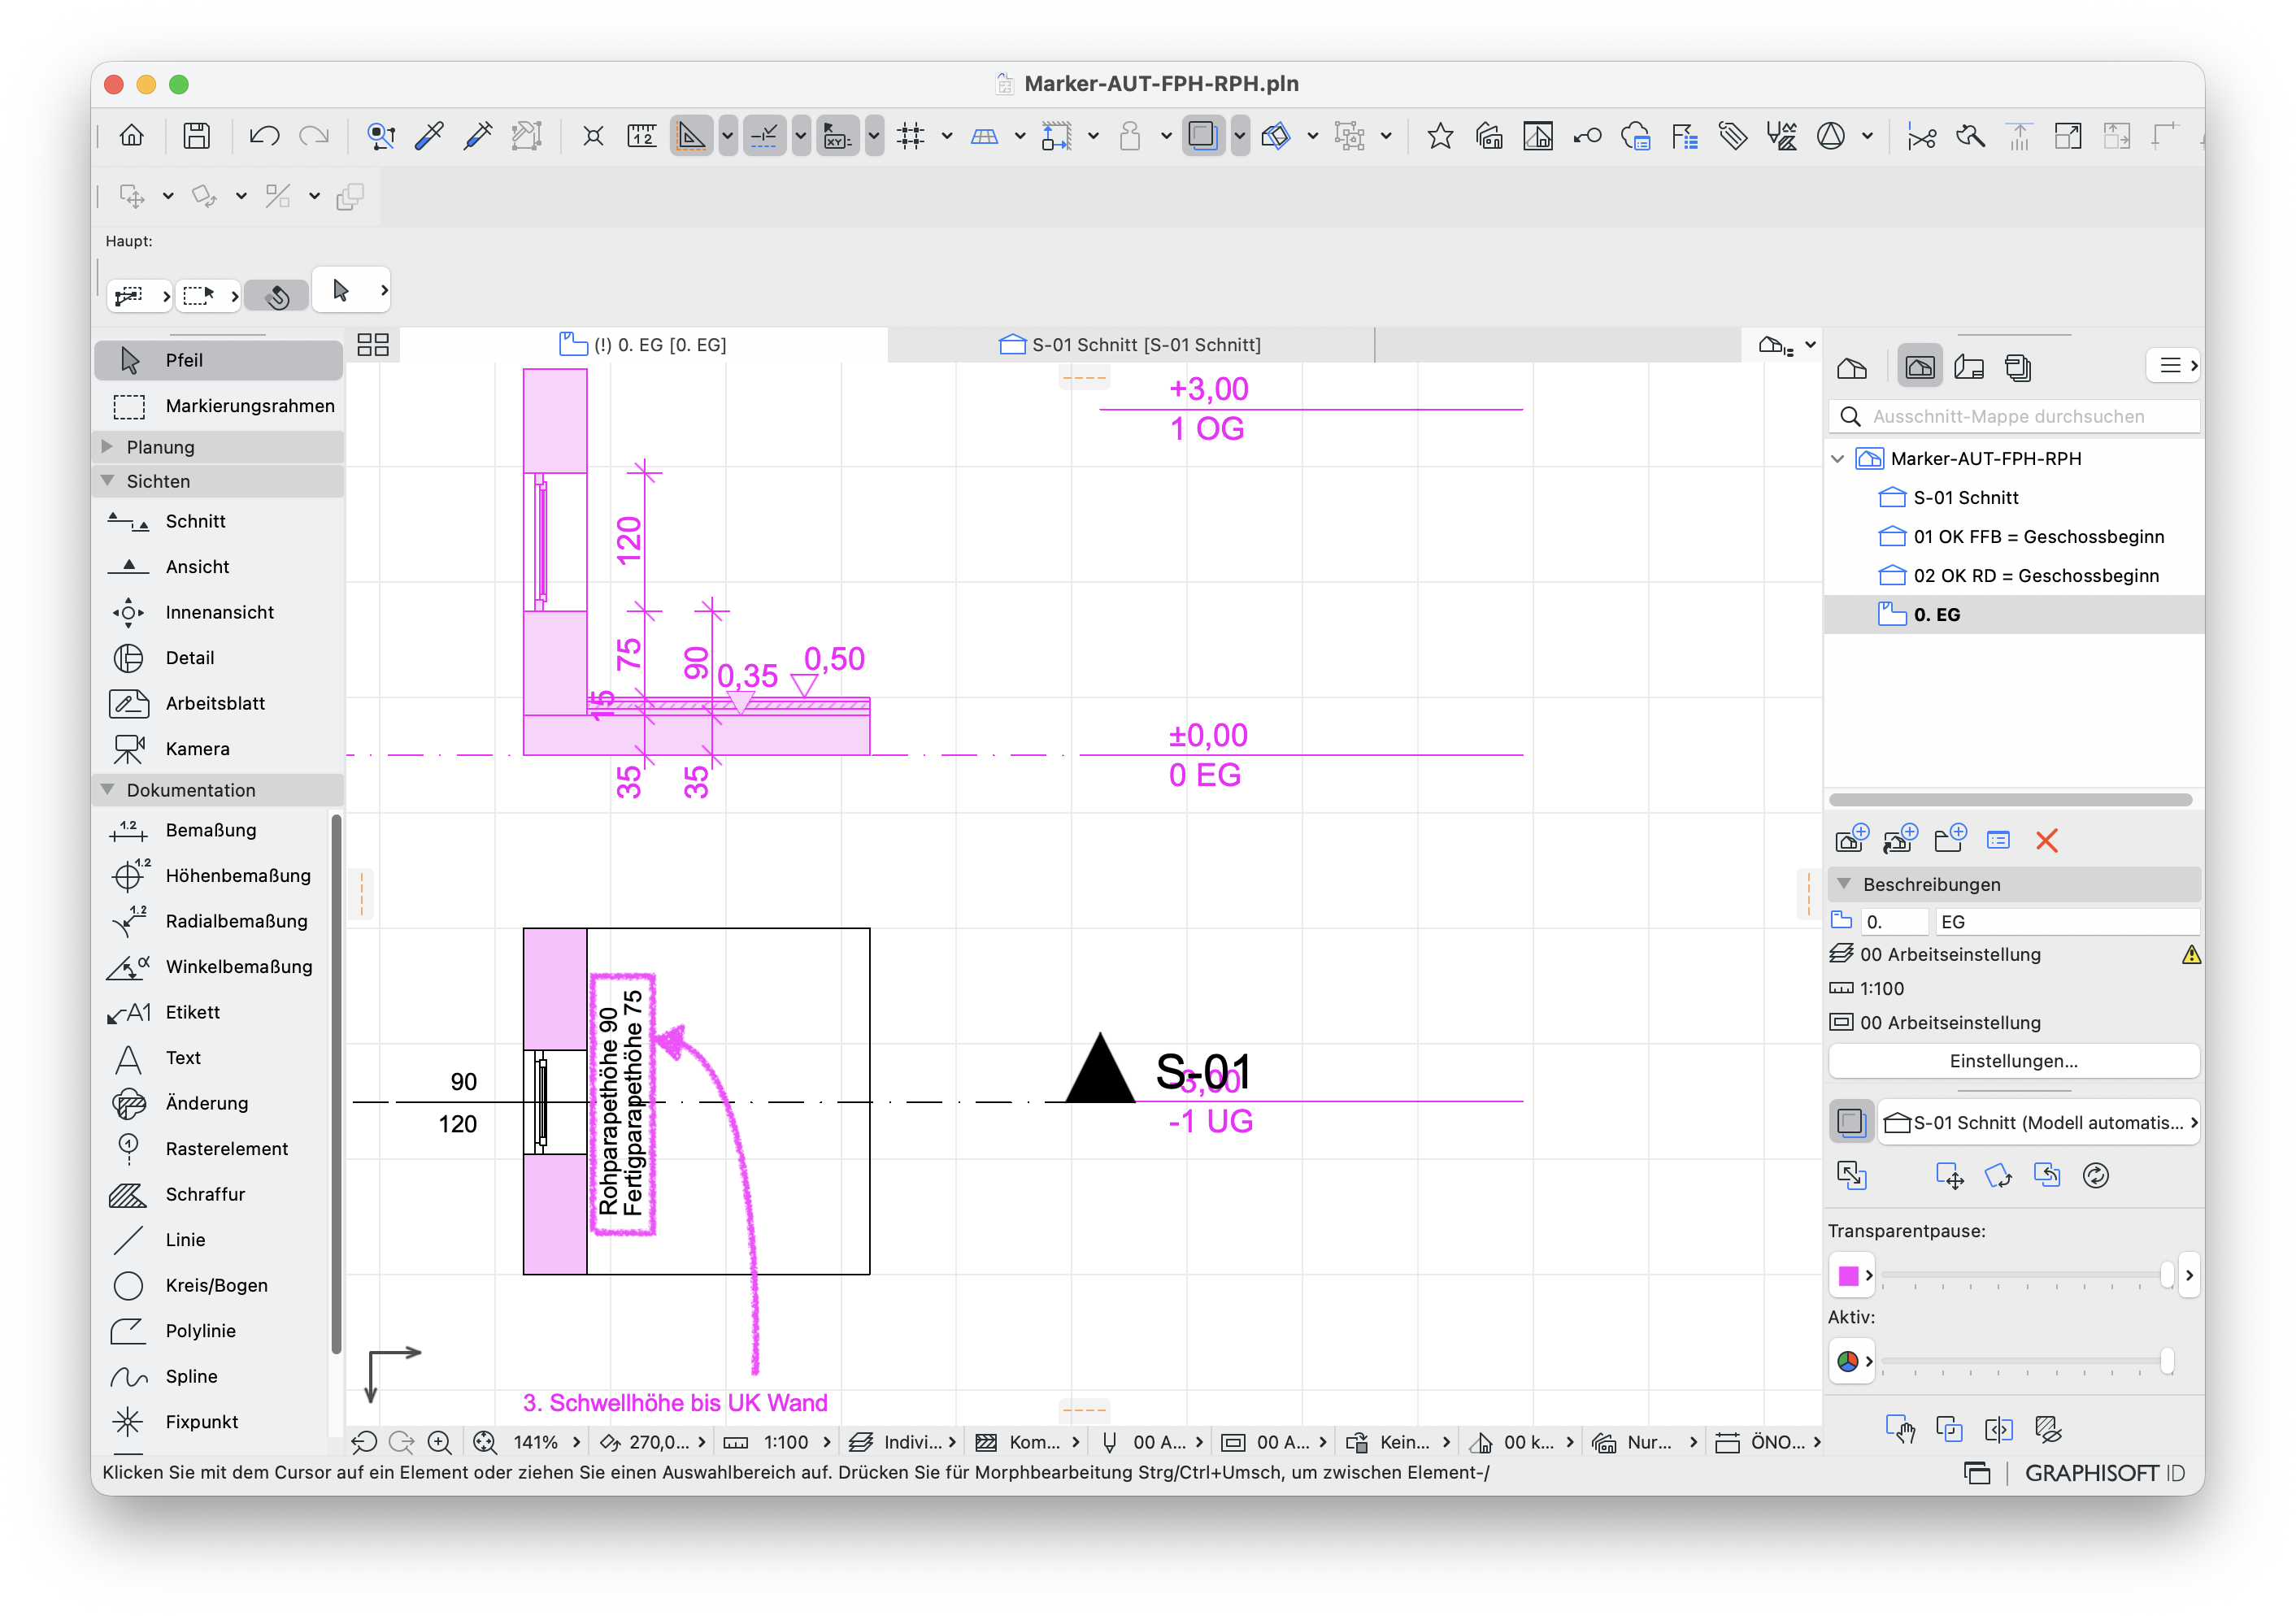Activate the Pipette eyedropper tool
This screenshot has width=2296, height=1616.
(x=429, y=136)
